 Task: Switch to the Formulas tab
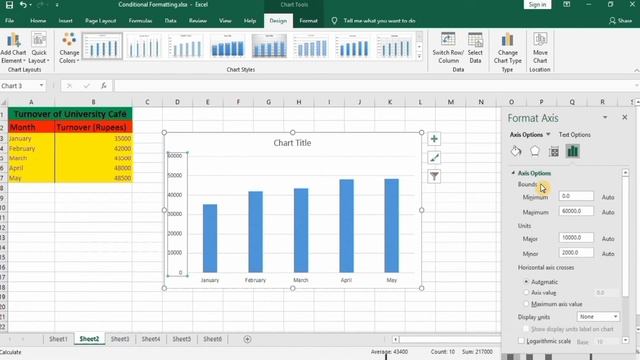(140, 20)
